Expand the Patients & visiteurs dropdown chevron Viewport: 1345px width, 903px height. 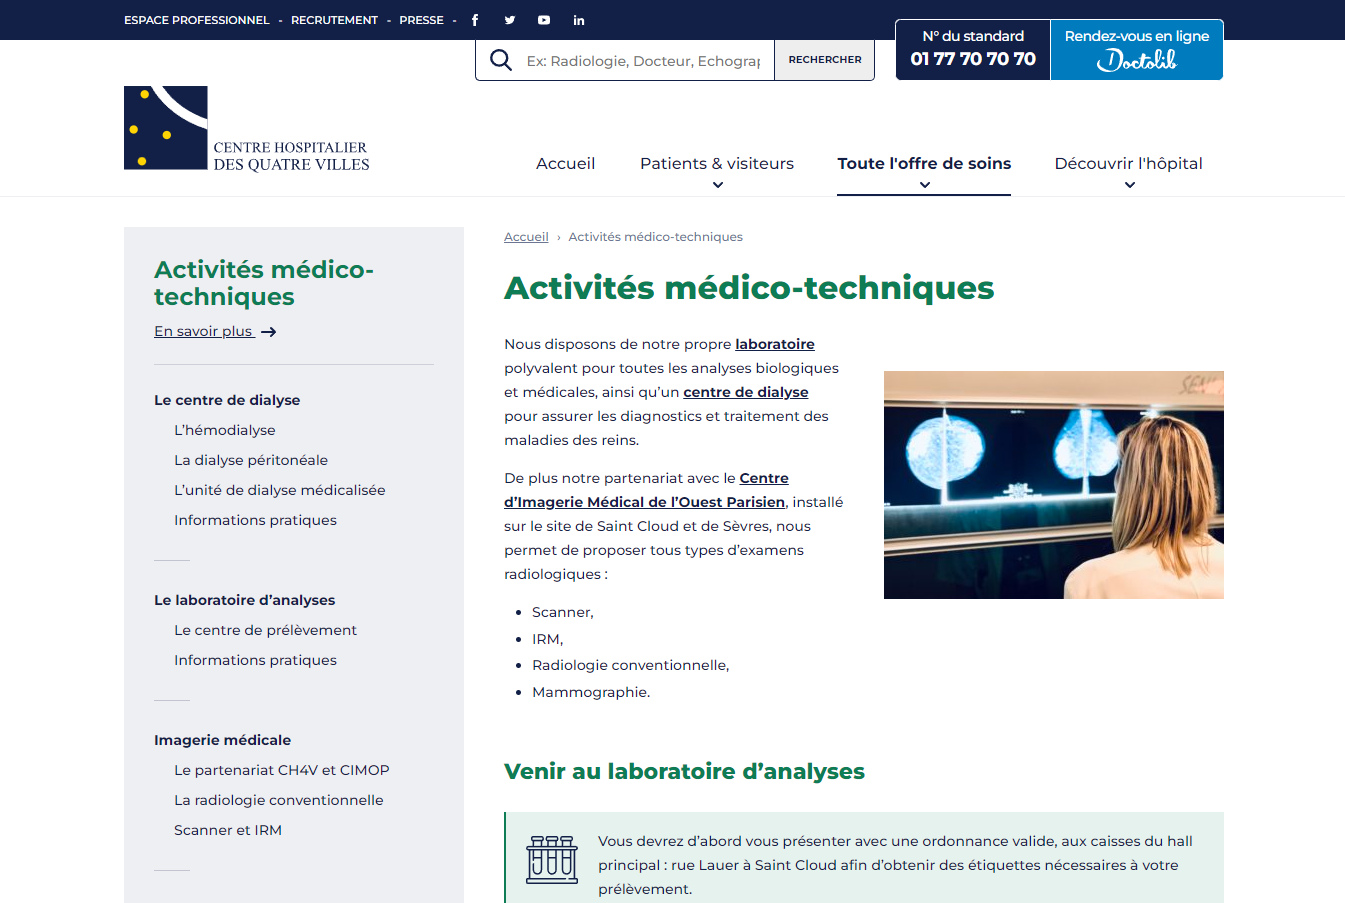718,185
